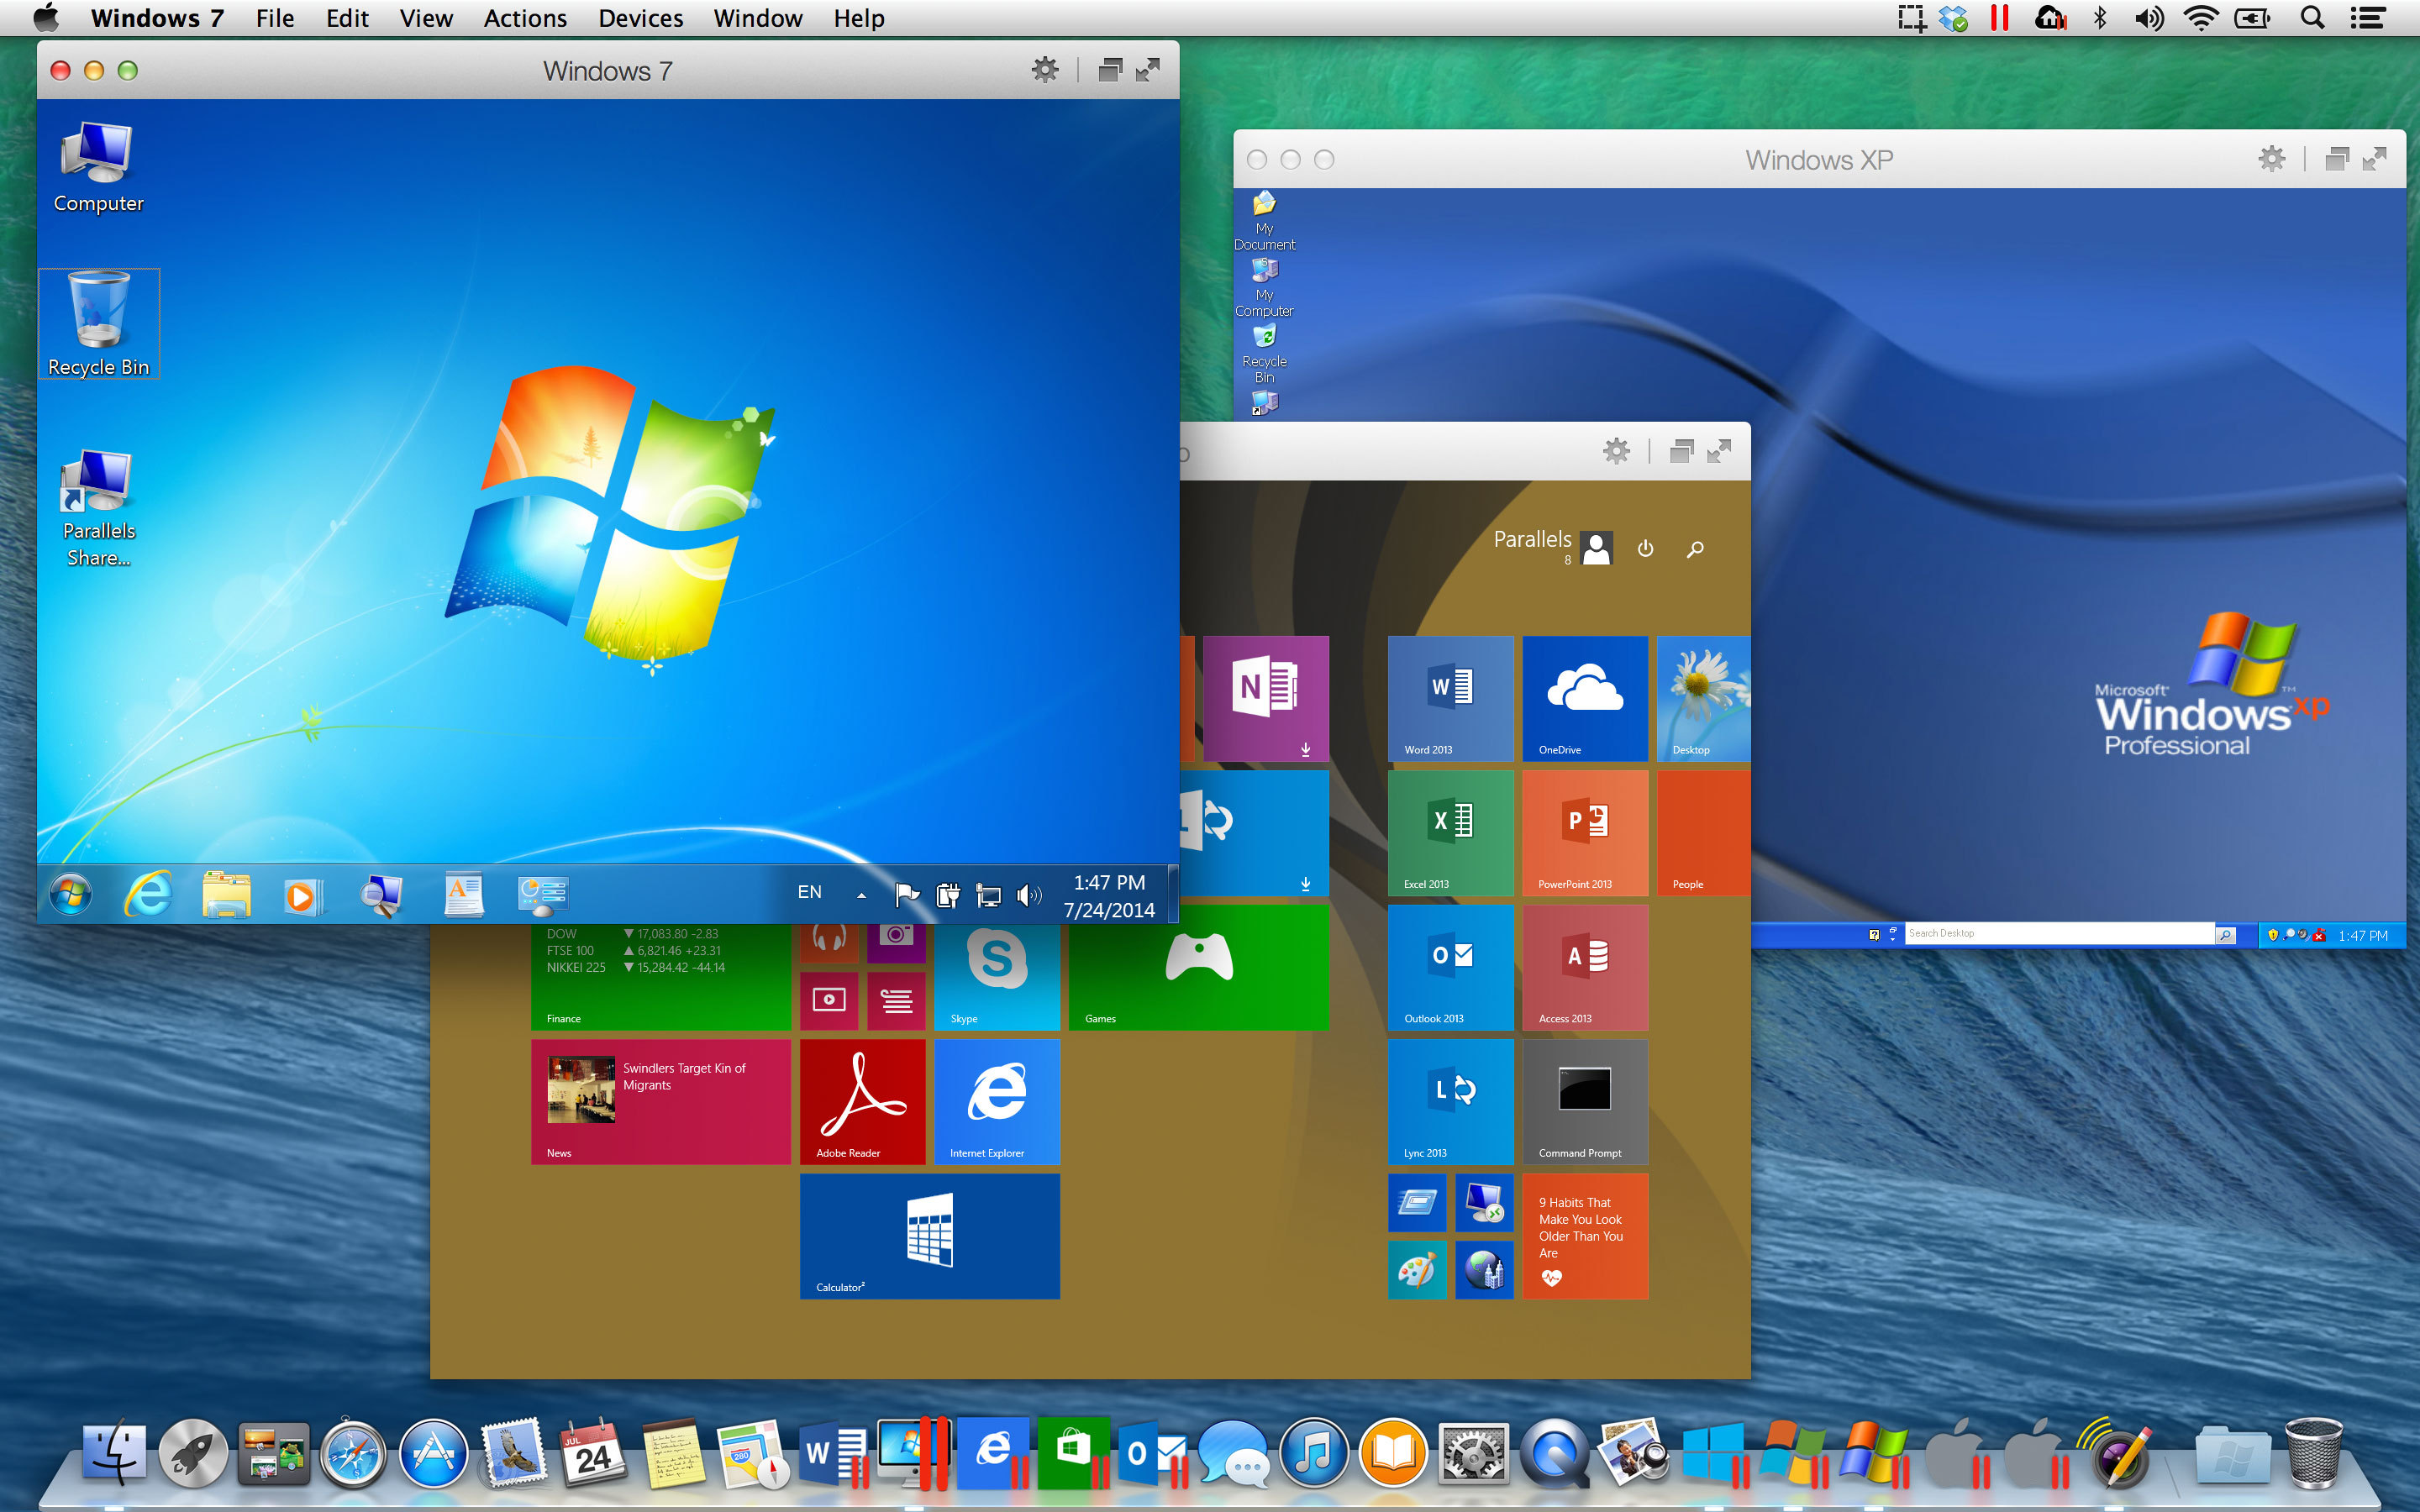Expand Finance tile in Start screen
The width and height of the screenshot is (2420, 1512).
tap(662, 975)
